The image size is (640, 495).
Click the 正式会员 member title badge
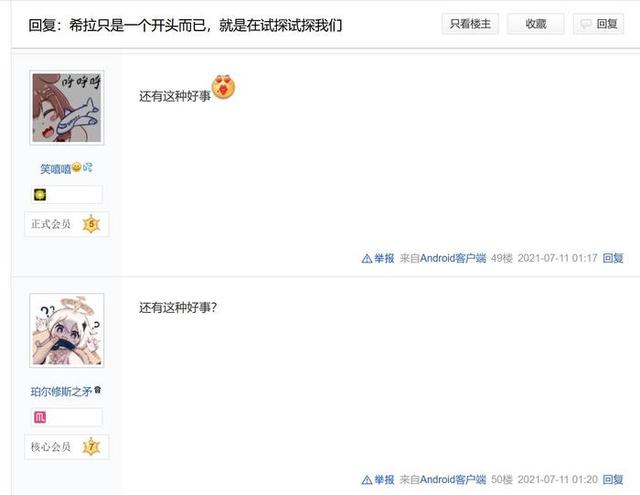pos(51,224)
